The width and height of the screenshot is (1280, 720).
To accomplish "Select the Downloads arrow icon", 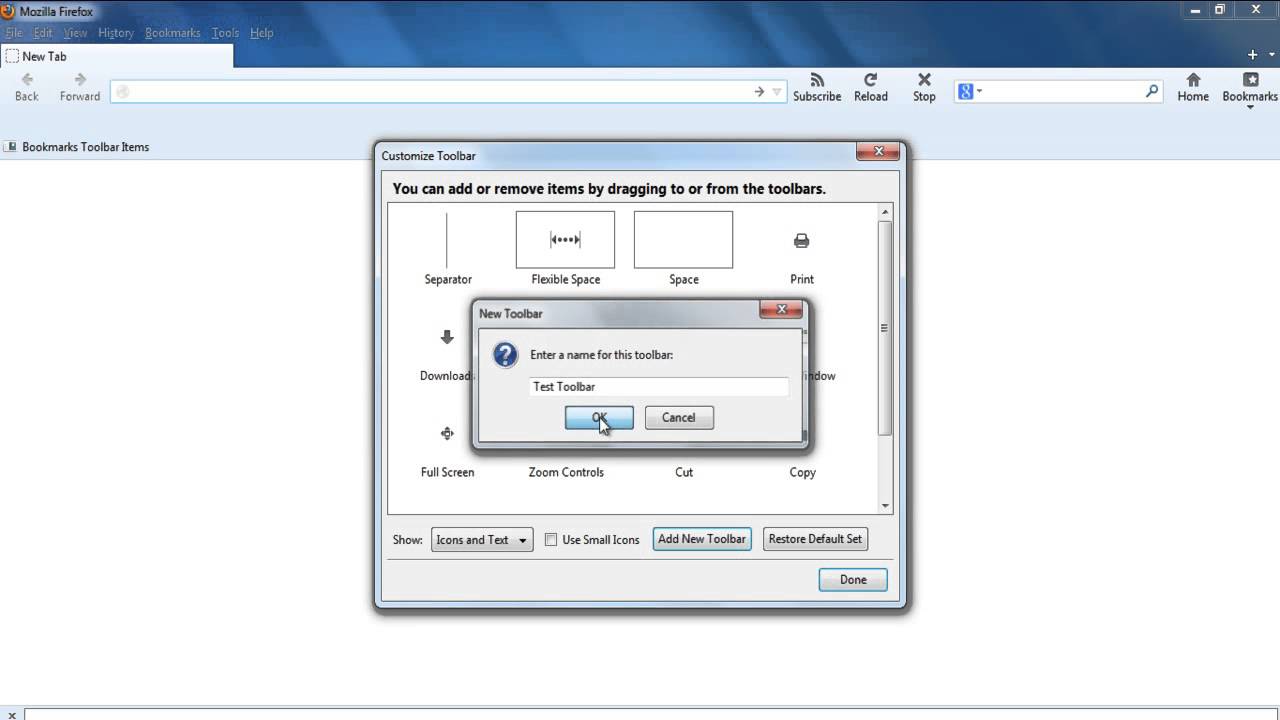I will [x=447, y=338].
